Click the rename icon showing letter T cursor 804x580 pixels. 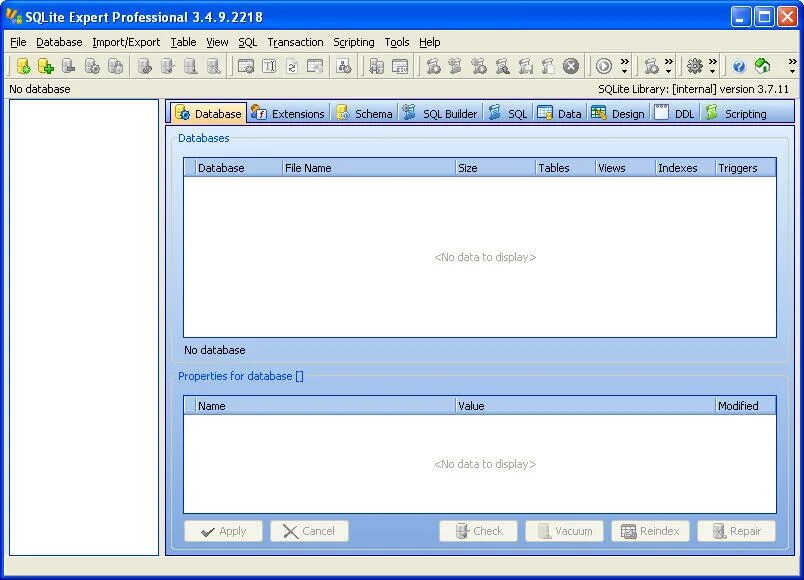269,66
